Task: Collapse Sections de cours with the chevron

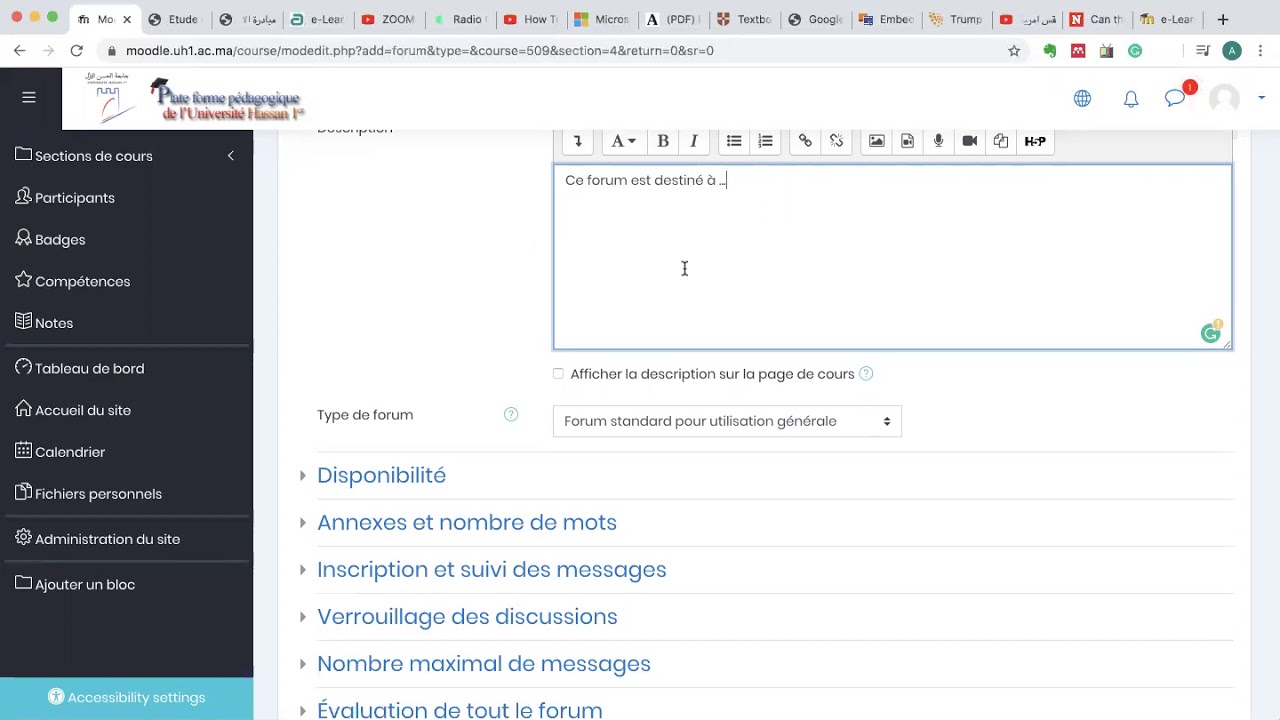Action: pyautogui.click(x=231, y=156)
